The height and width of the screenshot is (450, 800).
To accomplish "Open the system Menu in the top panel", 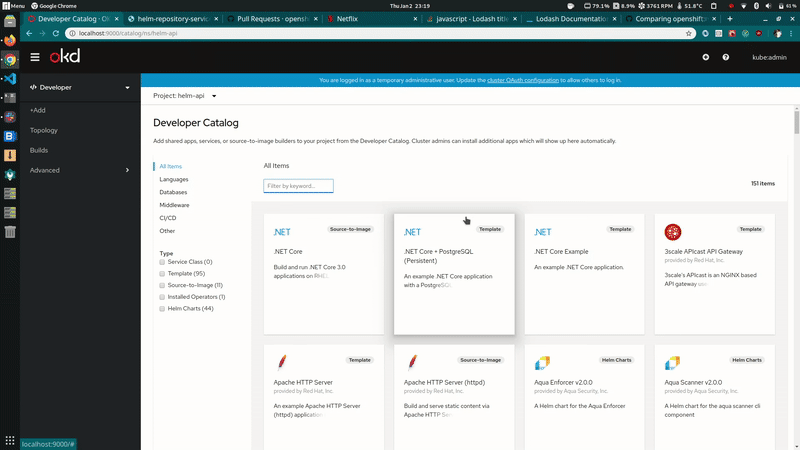I will click(13, 6).
